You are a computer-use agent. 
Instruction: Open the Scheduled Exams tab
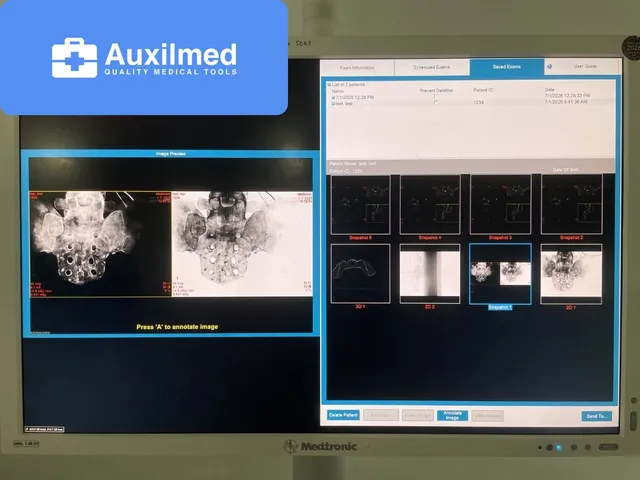tap(431, 67)
